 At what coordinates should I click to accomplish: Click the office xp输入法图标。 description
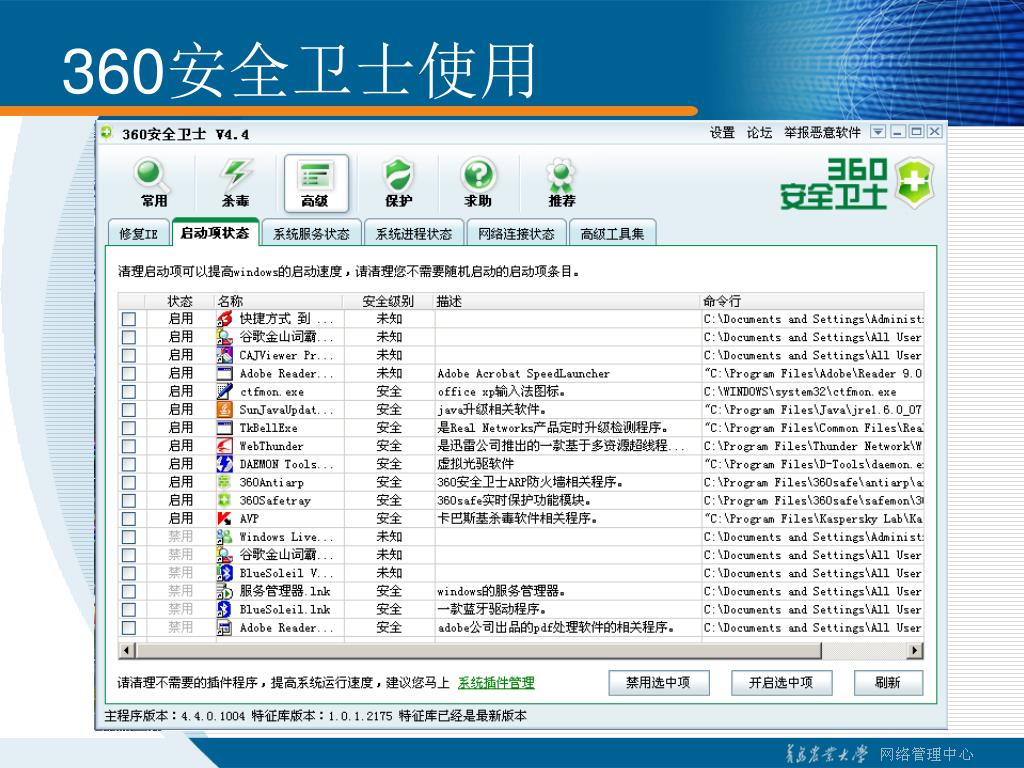(x=502, y=391)
